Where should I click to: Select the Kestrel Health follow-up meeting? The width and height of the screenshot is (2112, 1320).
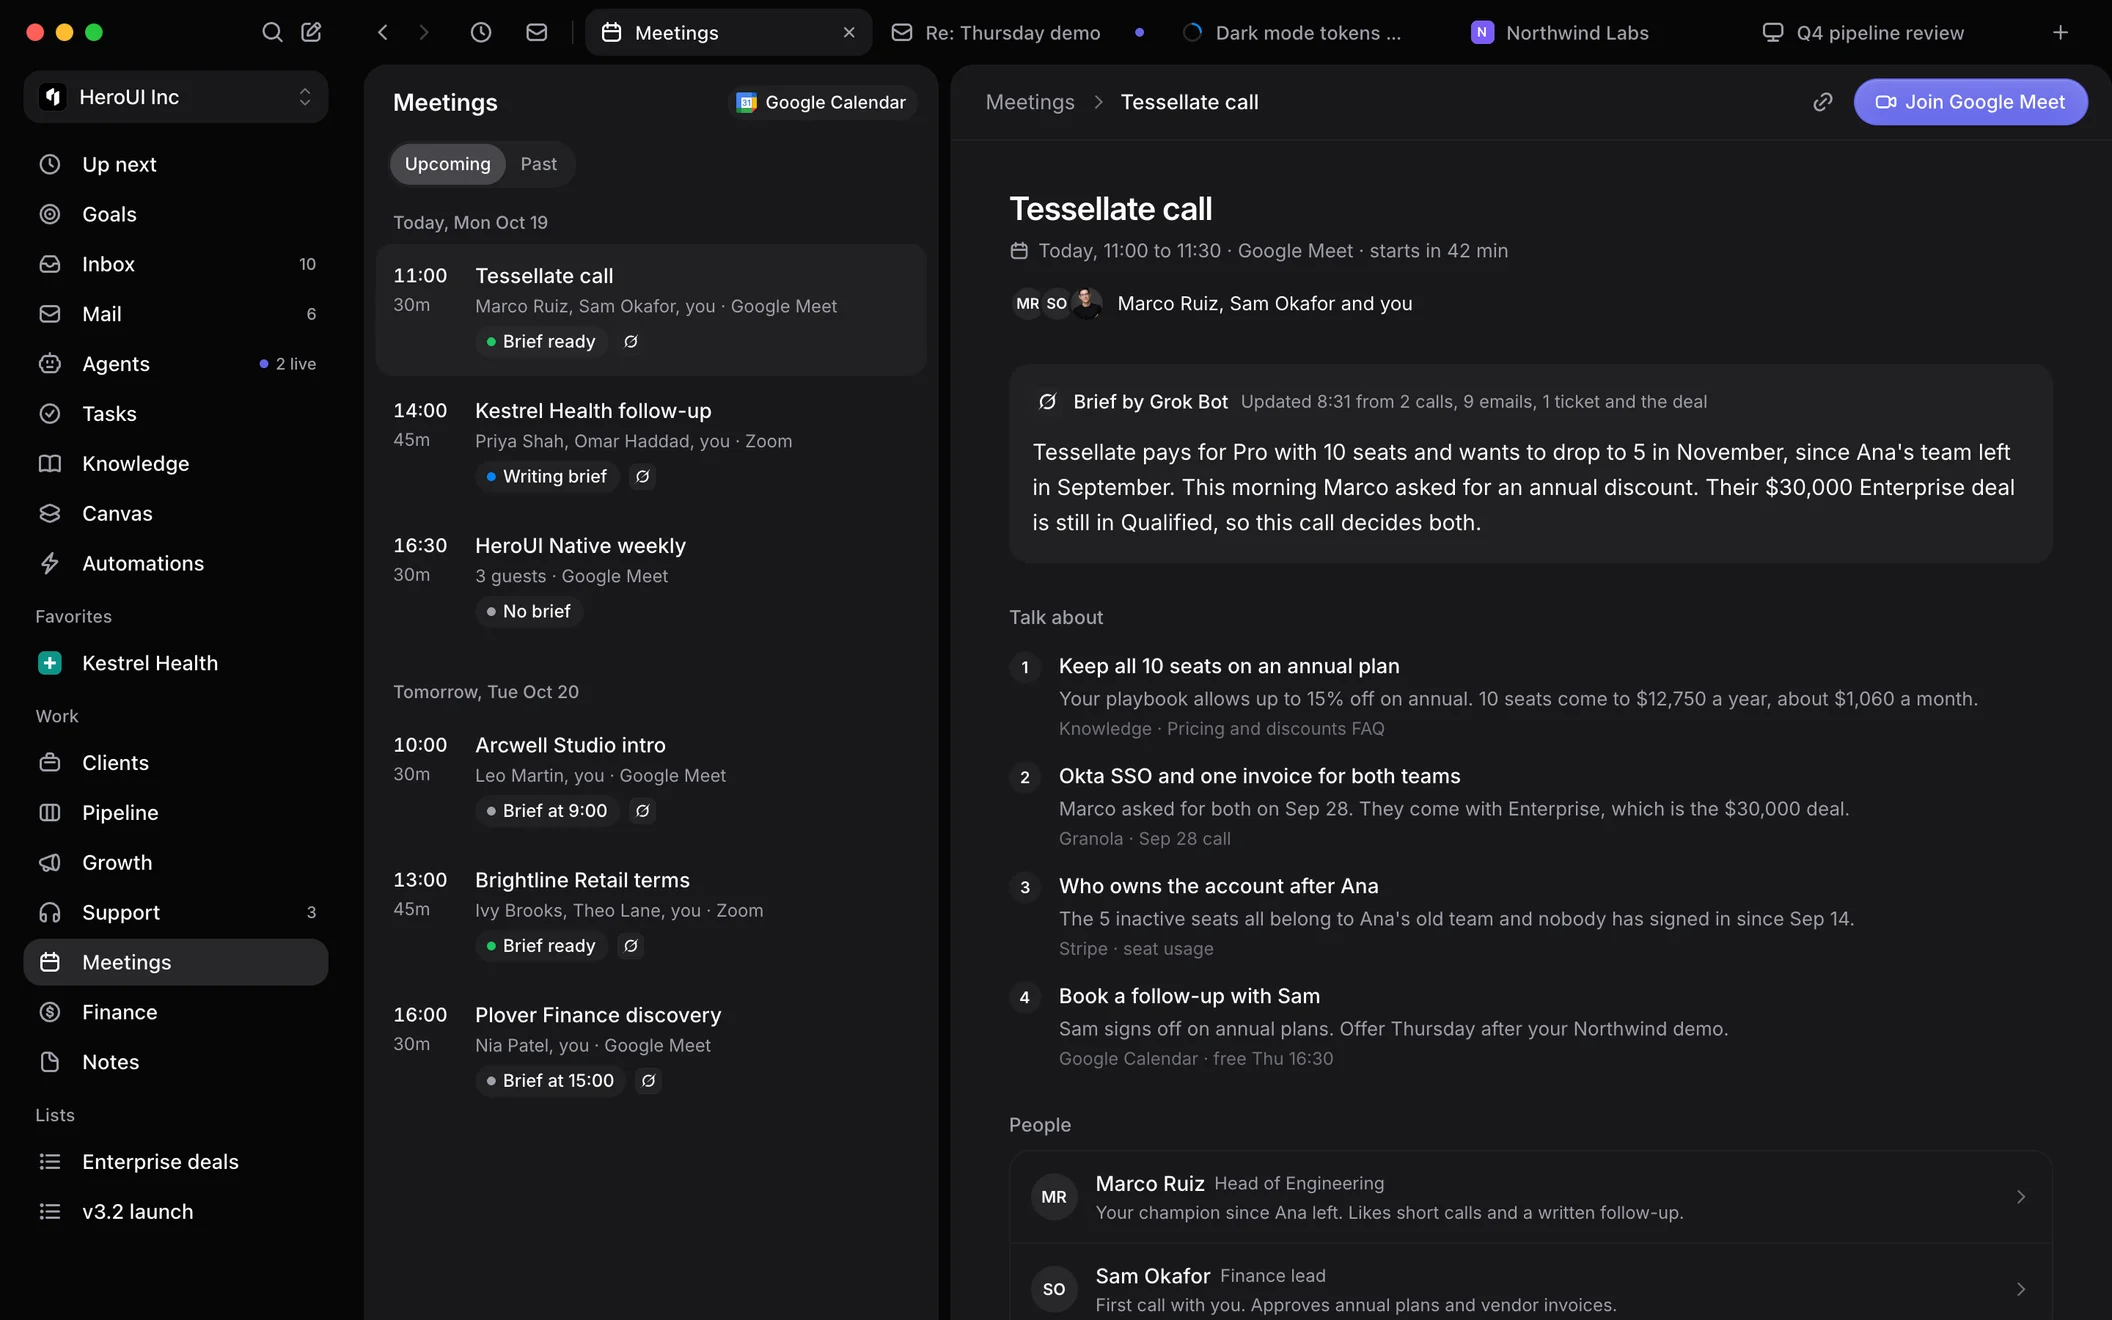click(x=651, y=444)
